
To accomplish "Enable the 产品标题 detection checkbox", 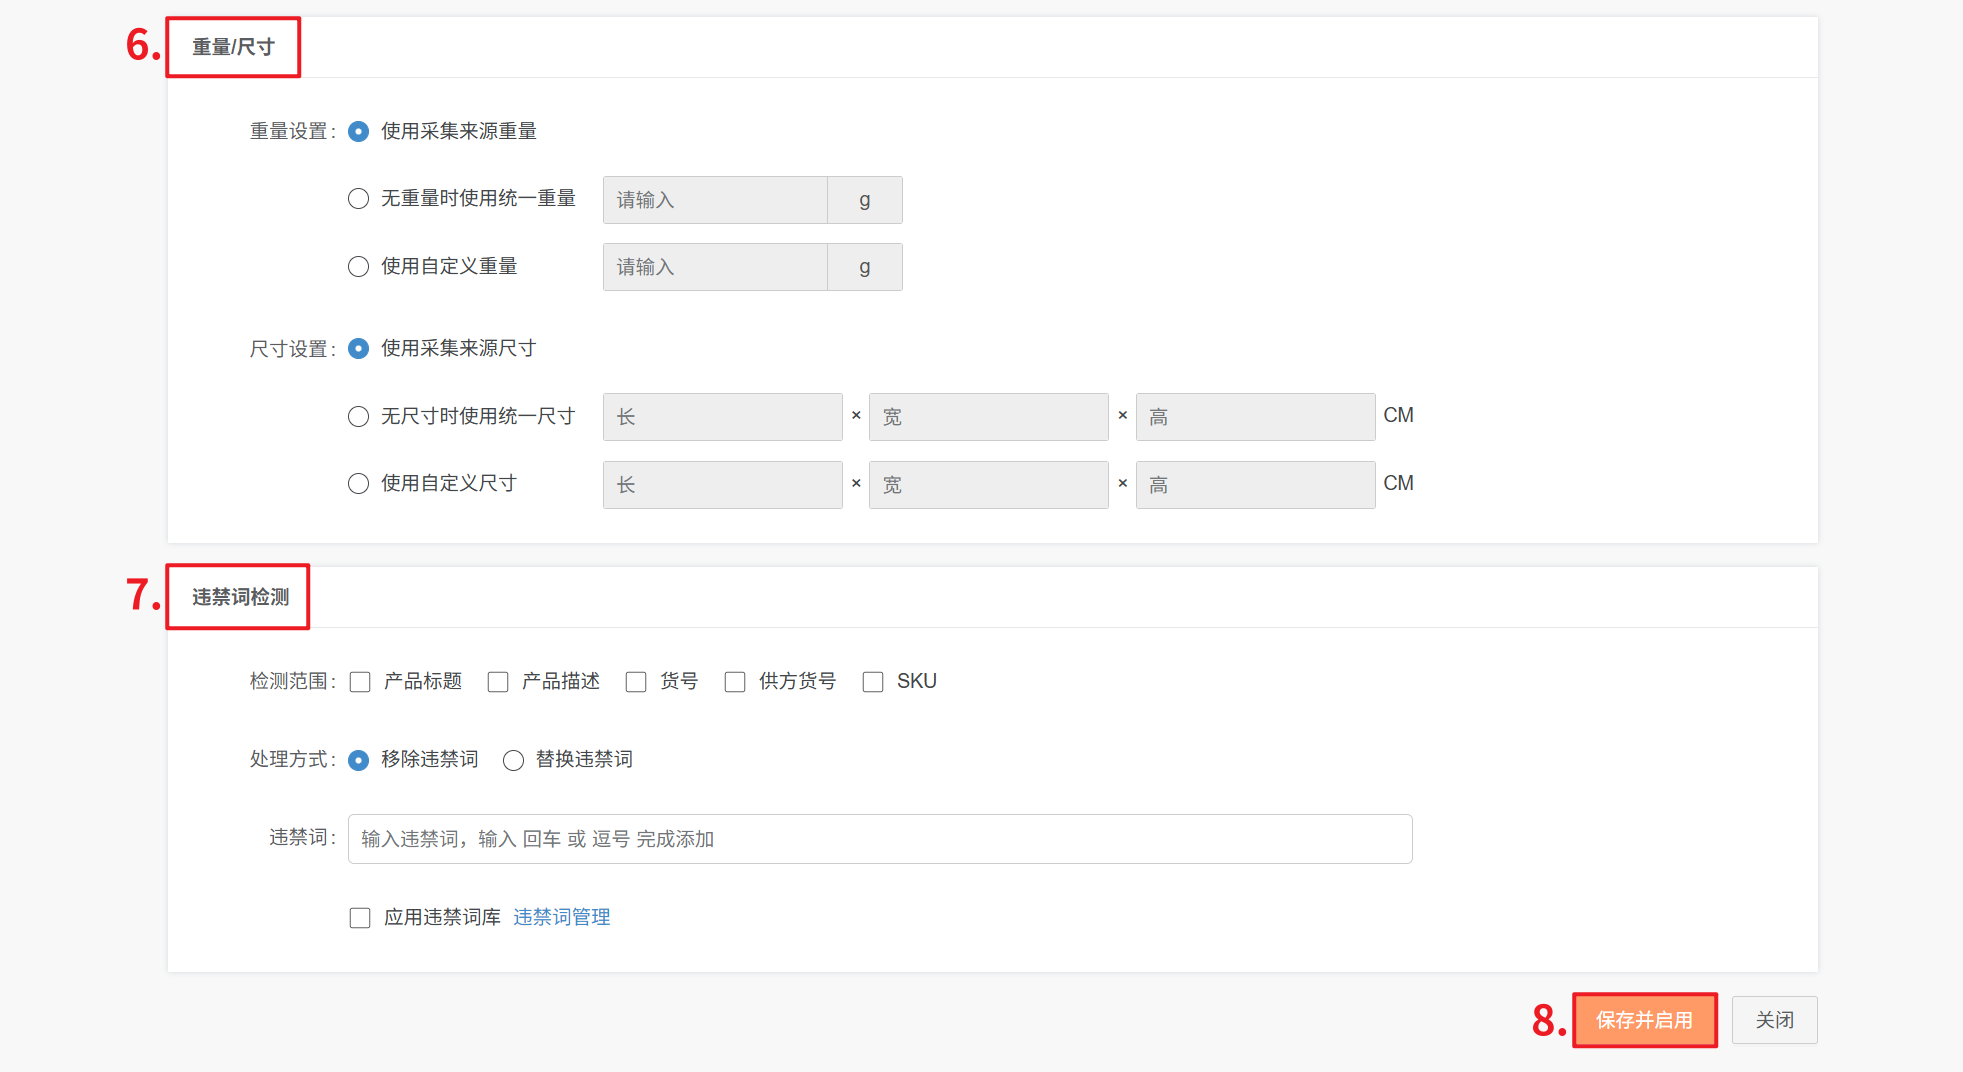I will (x=360, y=682).
